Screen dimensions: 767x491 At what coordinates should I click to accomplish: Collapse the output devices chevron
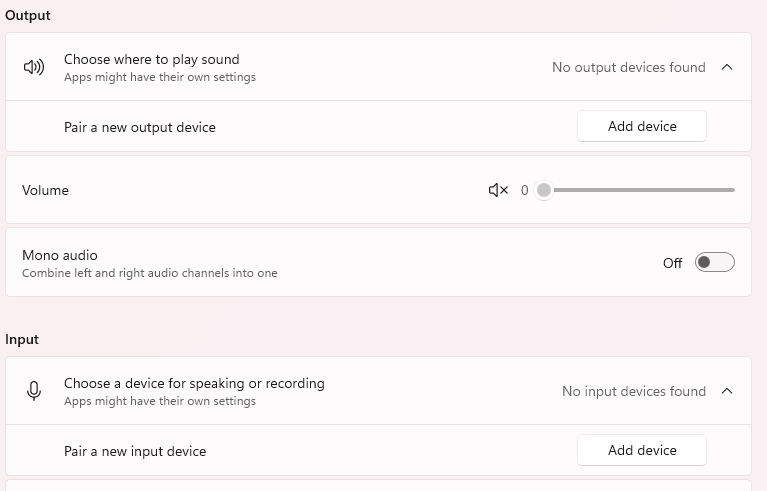tap(727, 67)
